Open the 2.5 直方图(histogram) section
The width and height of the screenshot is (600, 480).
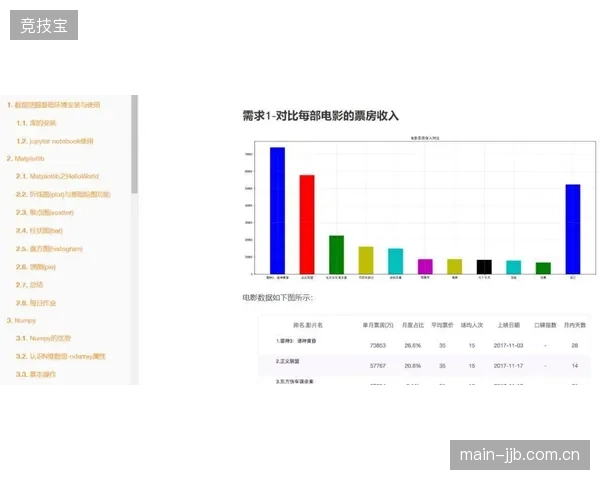click(49, 249)
